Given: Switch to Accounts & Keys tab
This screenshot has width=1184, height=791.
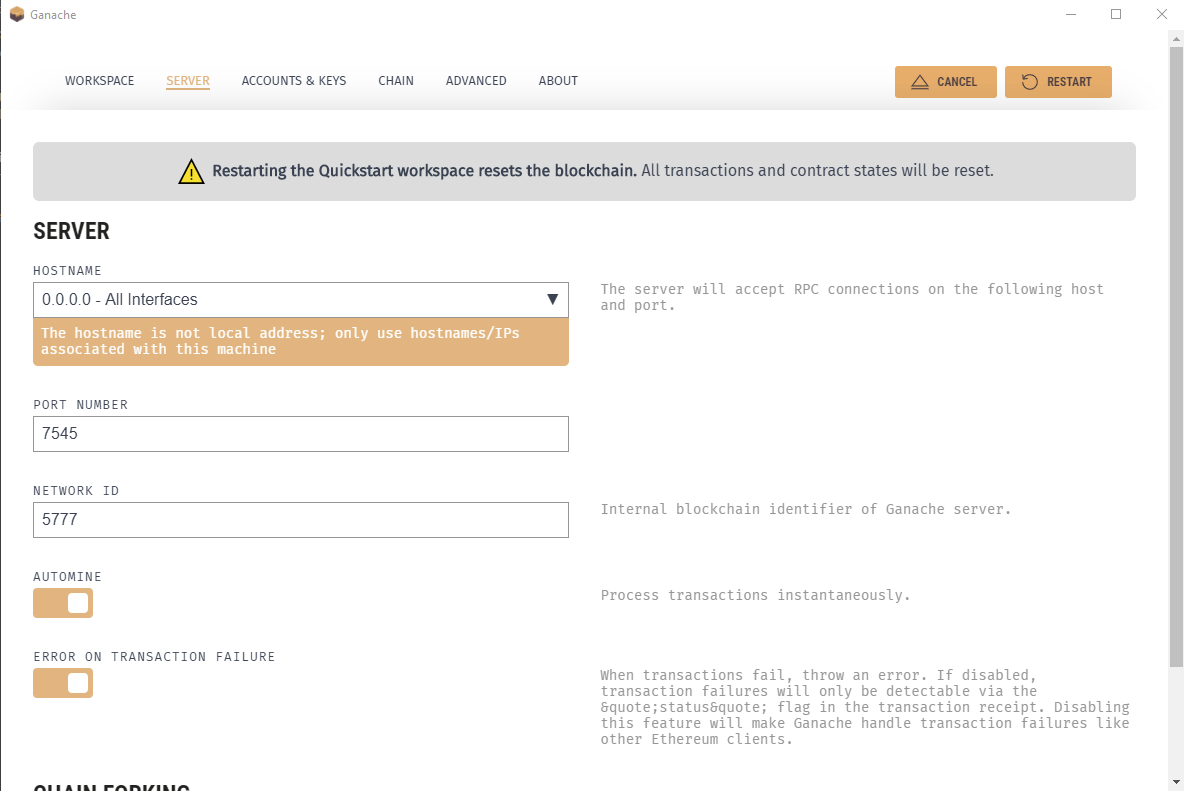Looking at the screenshot, I should click(294, 81).
